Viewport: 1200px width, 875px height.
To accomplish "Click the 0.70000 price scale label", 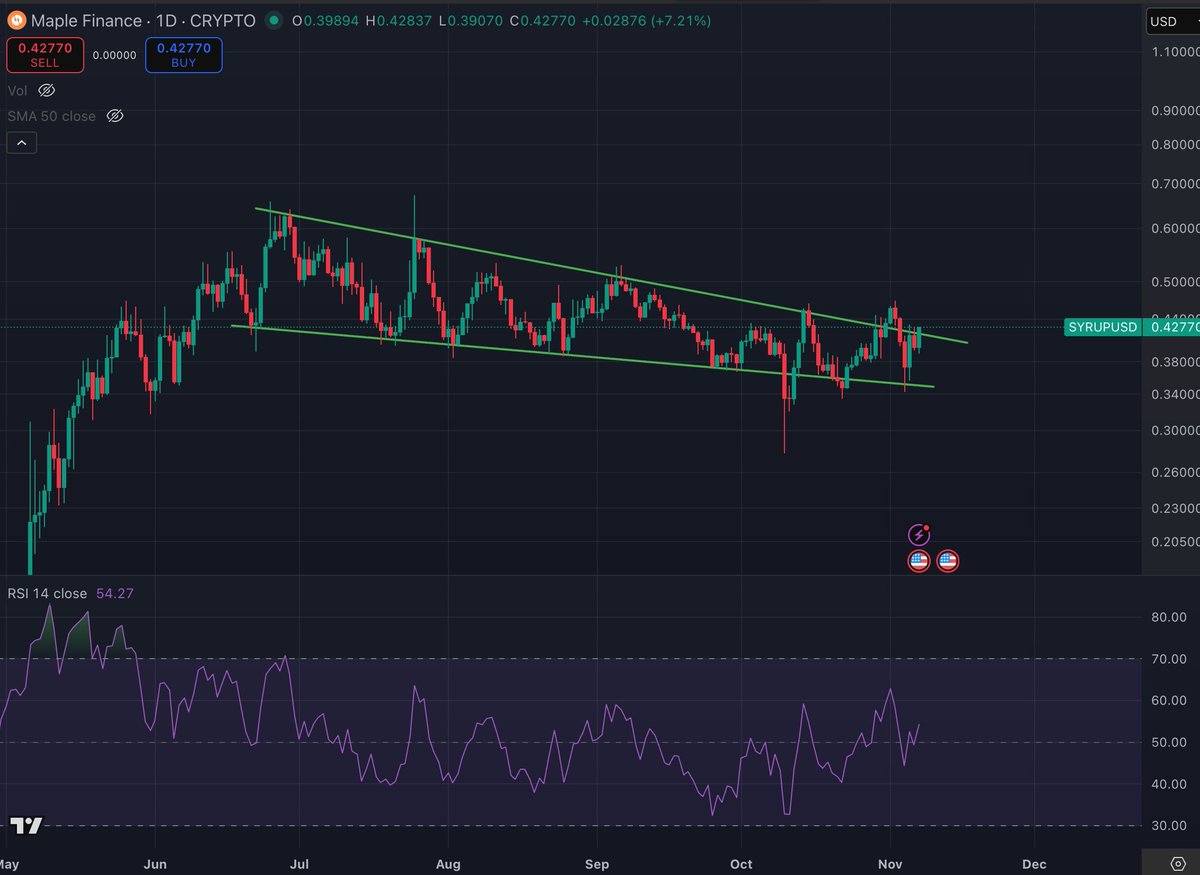I will tap(1176, 184).
